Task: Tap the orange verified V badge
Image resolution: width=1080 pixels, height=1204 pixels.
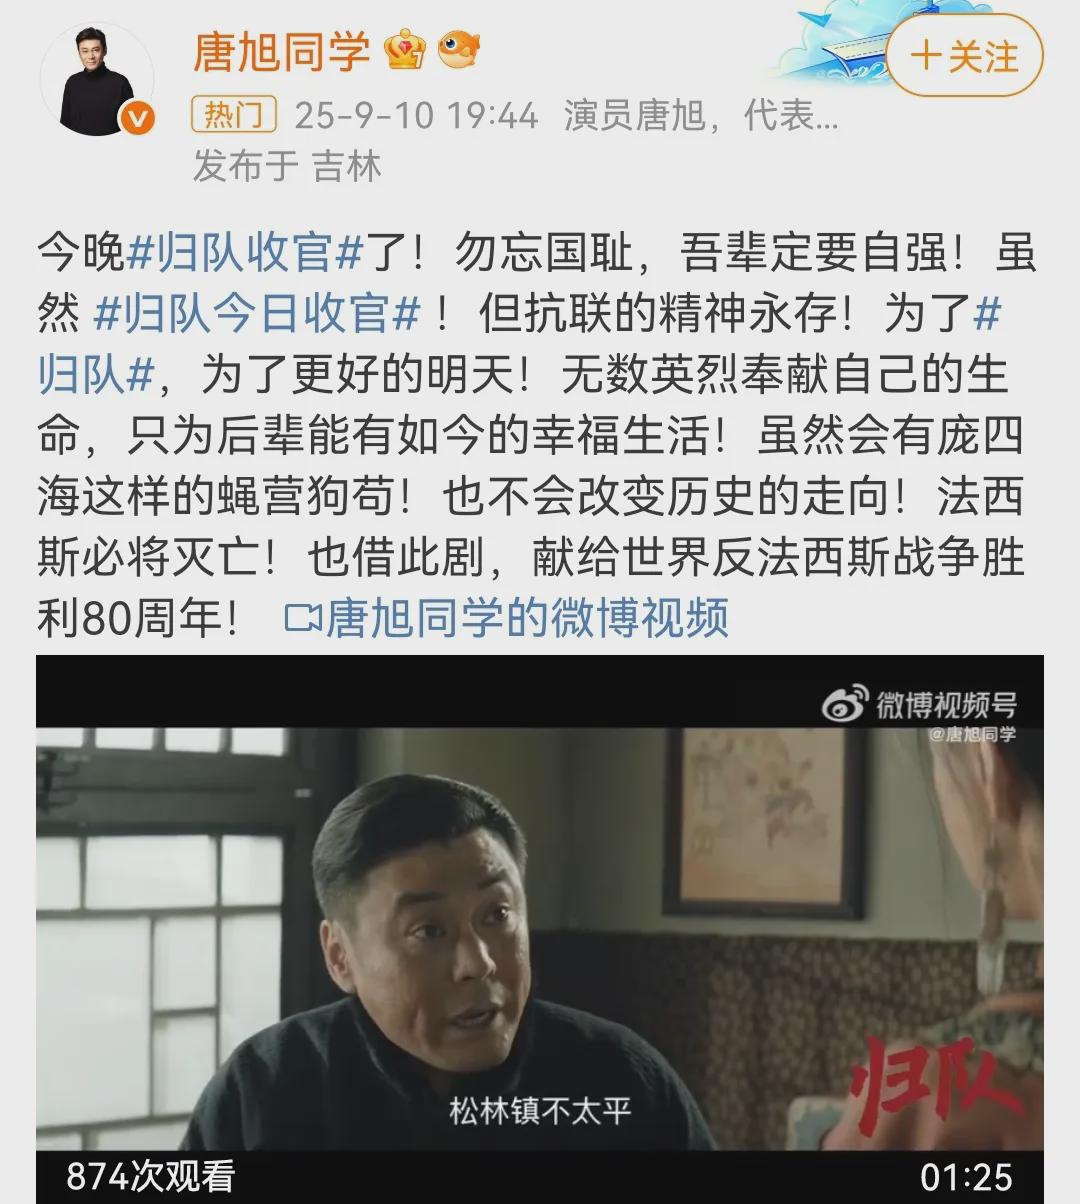Action: [137, 120]
